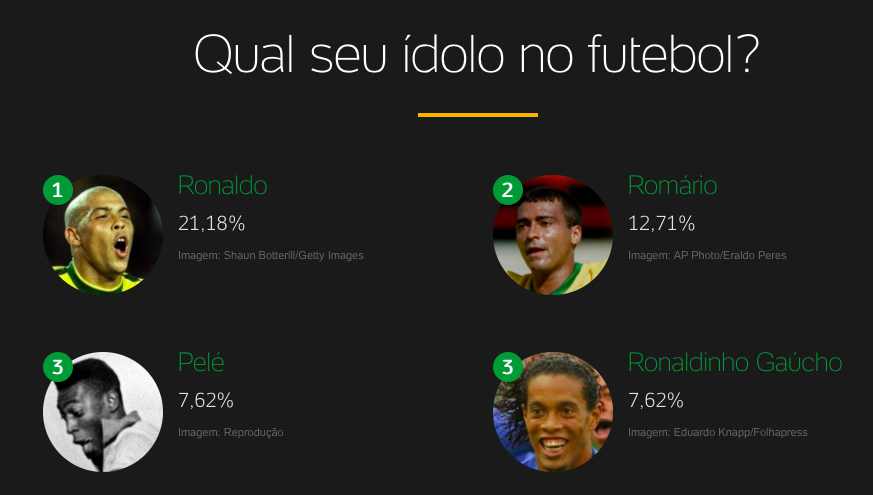Click the 21,18% vote percentage
Image resolution: width=873 pixels, height=495 pixels.
coord(211,223)
